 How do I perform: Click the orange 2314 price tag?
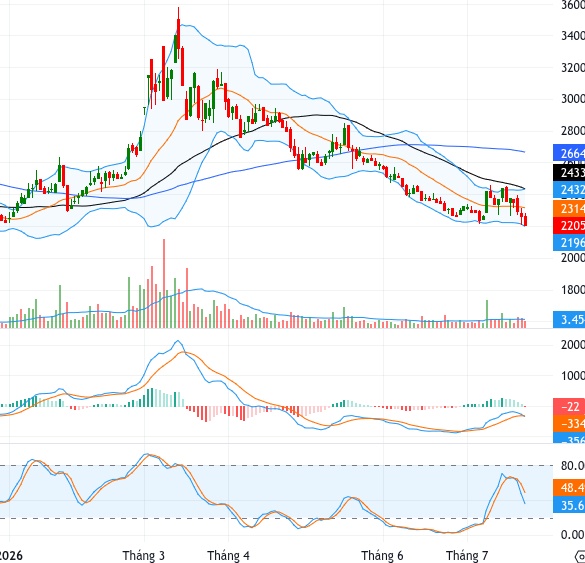(569, 208)
